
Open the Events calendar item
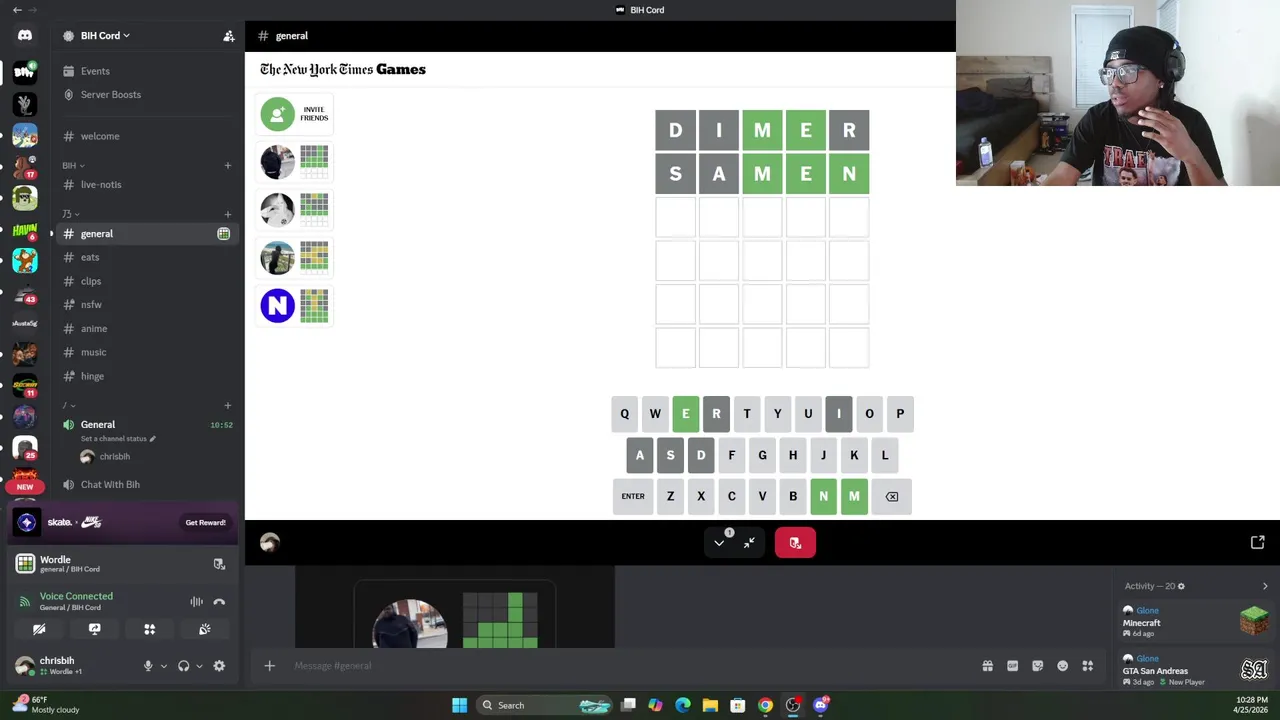[95, 71]
